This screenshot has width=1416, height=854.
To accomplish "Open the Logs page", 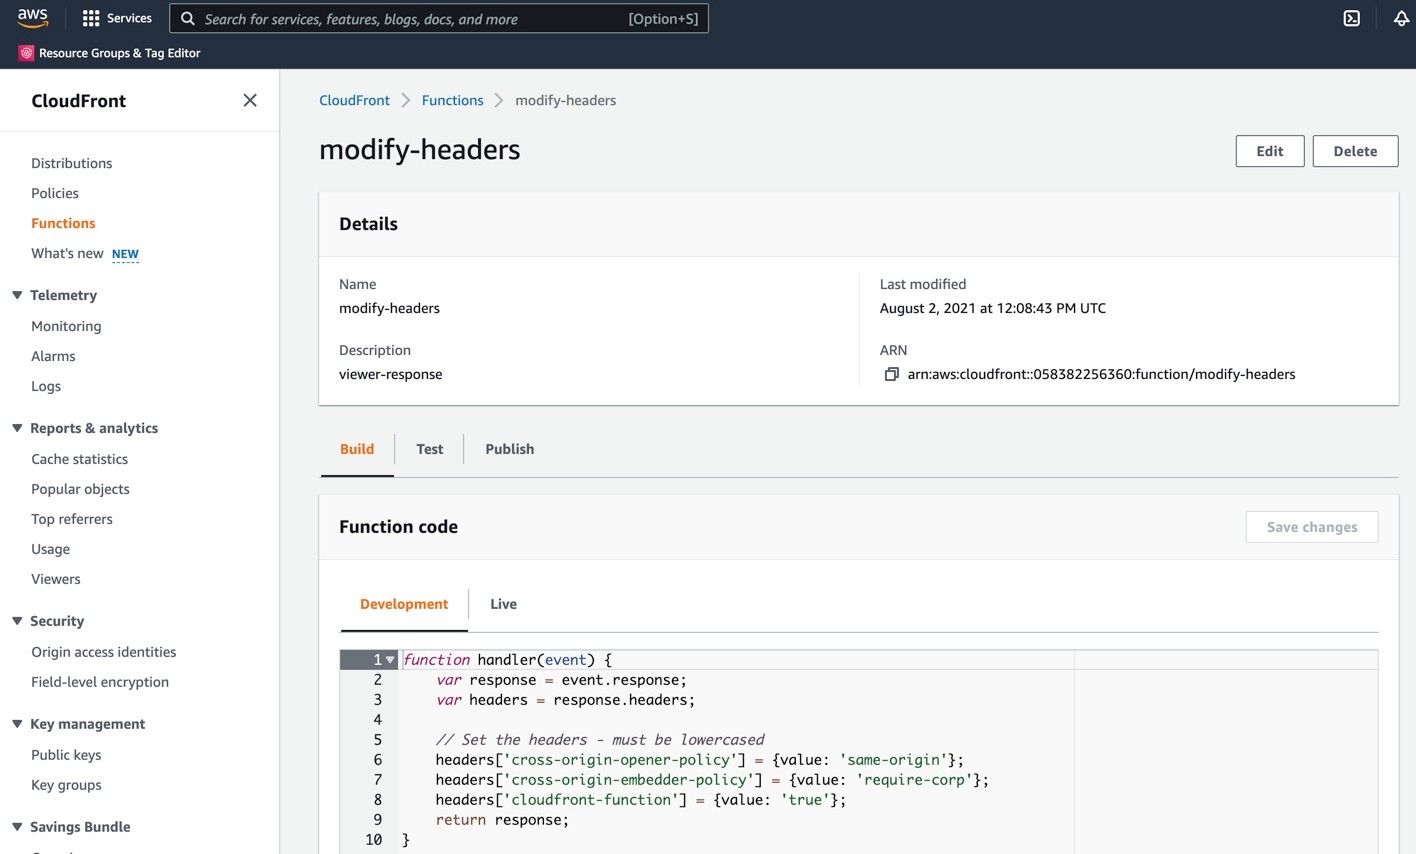I will [46, 386].
